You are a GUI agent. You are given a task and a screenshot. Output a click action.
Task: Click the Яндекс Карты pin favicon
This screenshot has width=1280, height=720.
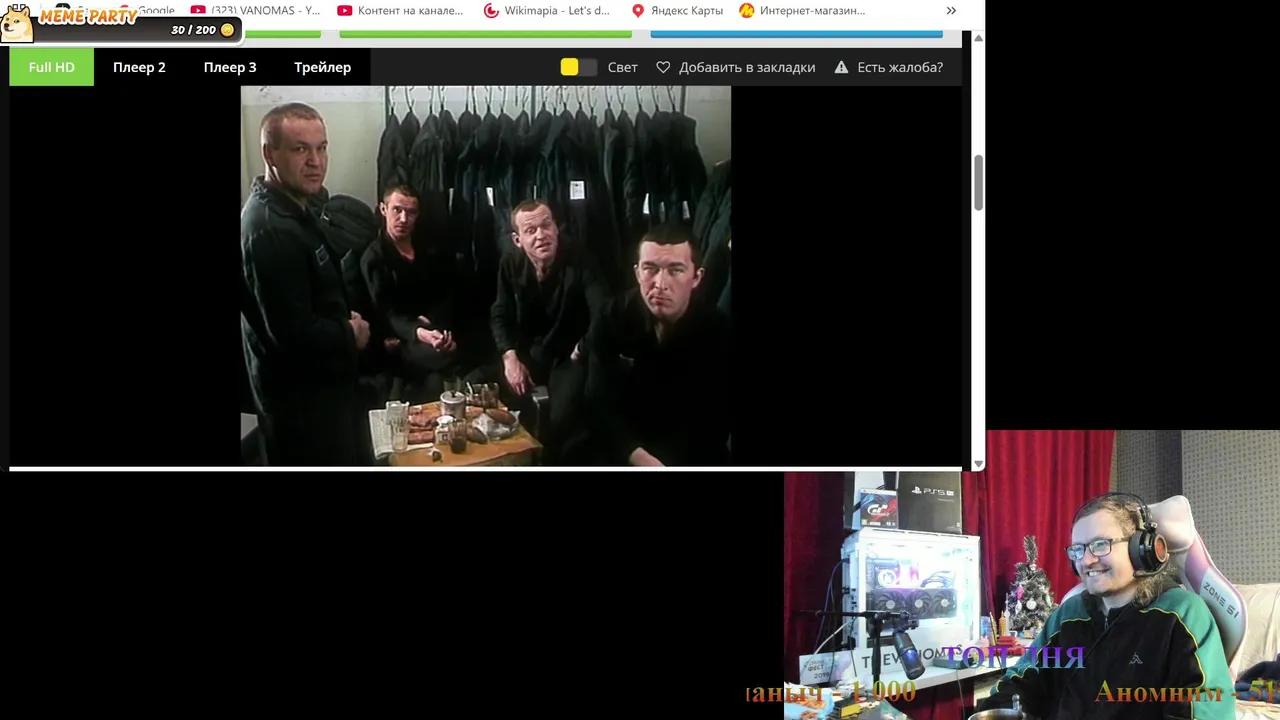coord(638,10)
